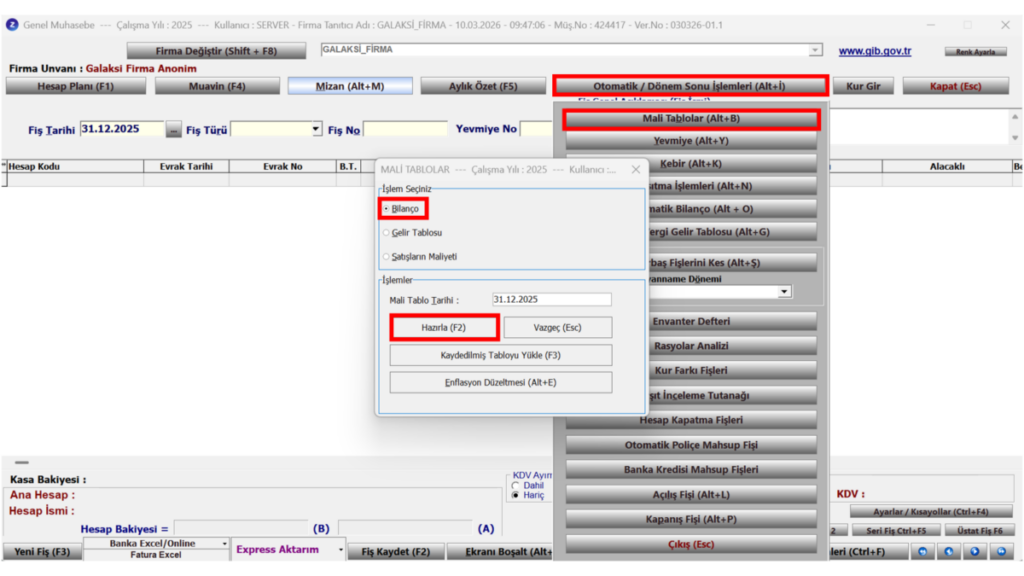Screen dimensions: 1024x576
Task: Select Yevmiye (Alt+Y) from the menu
Action: point(691,141)
